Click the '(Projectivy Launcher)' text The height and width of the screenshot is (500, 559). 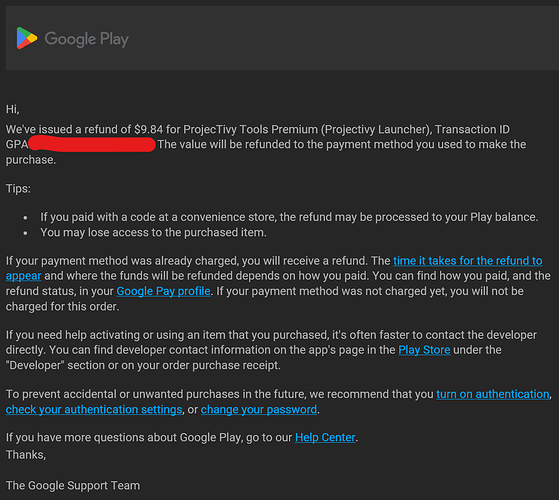tap(376, 129)
